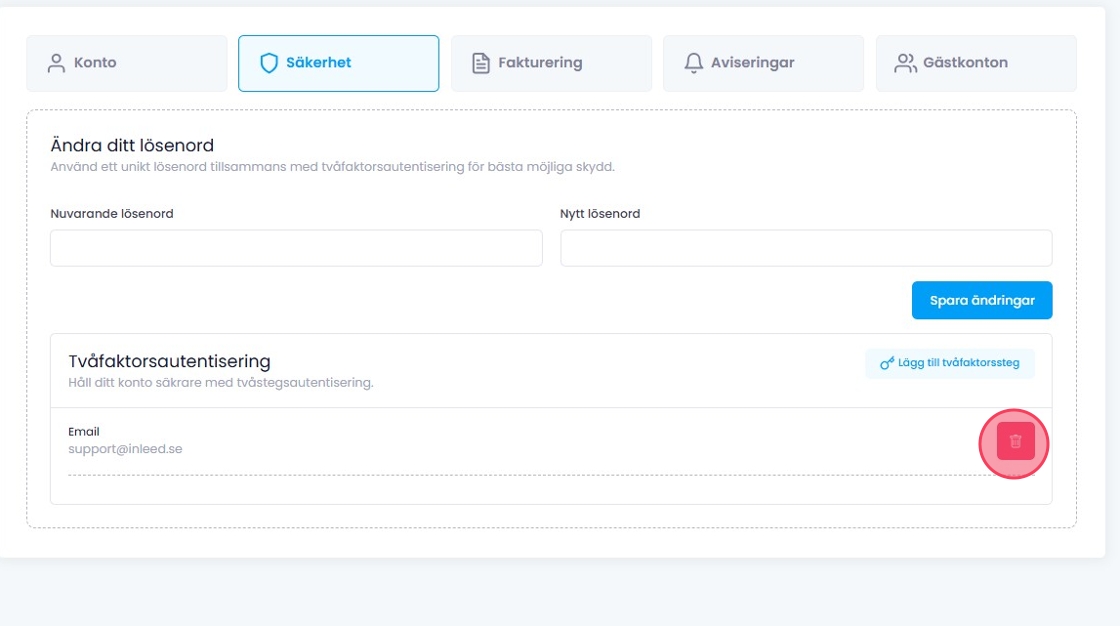
Task: Focus the Nuvarande lösenord input field
Action: [x=296, y=248]
